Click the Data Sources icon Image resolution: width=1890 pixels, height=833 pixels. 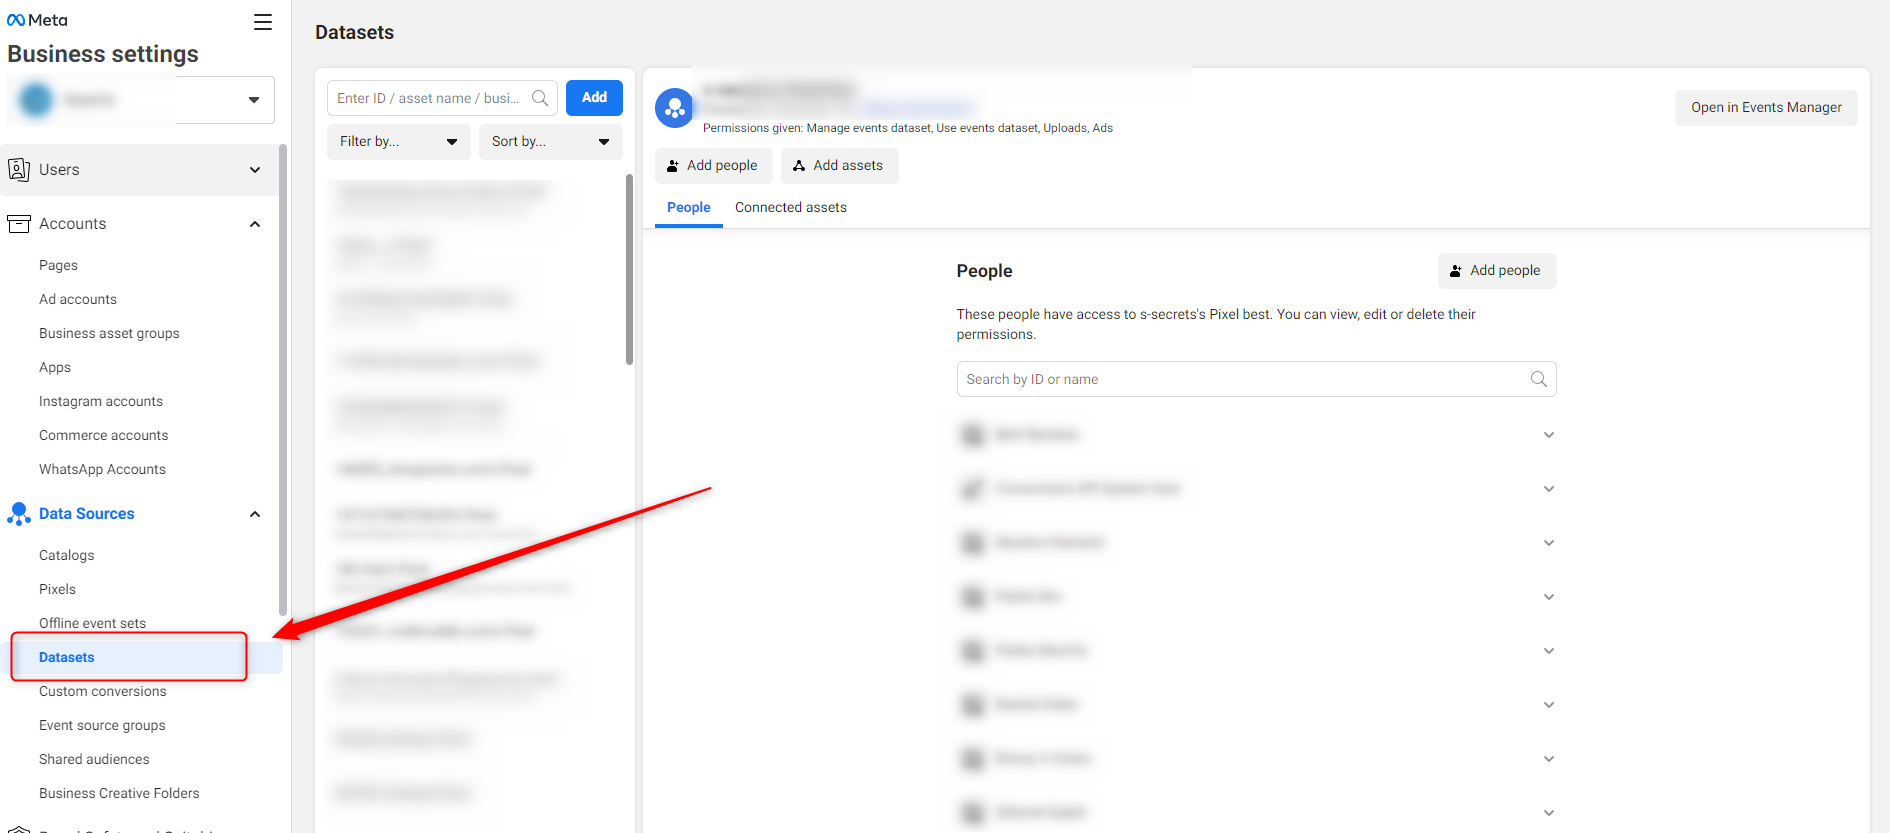[x=18, y=514]
